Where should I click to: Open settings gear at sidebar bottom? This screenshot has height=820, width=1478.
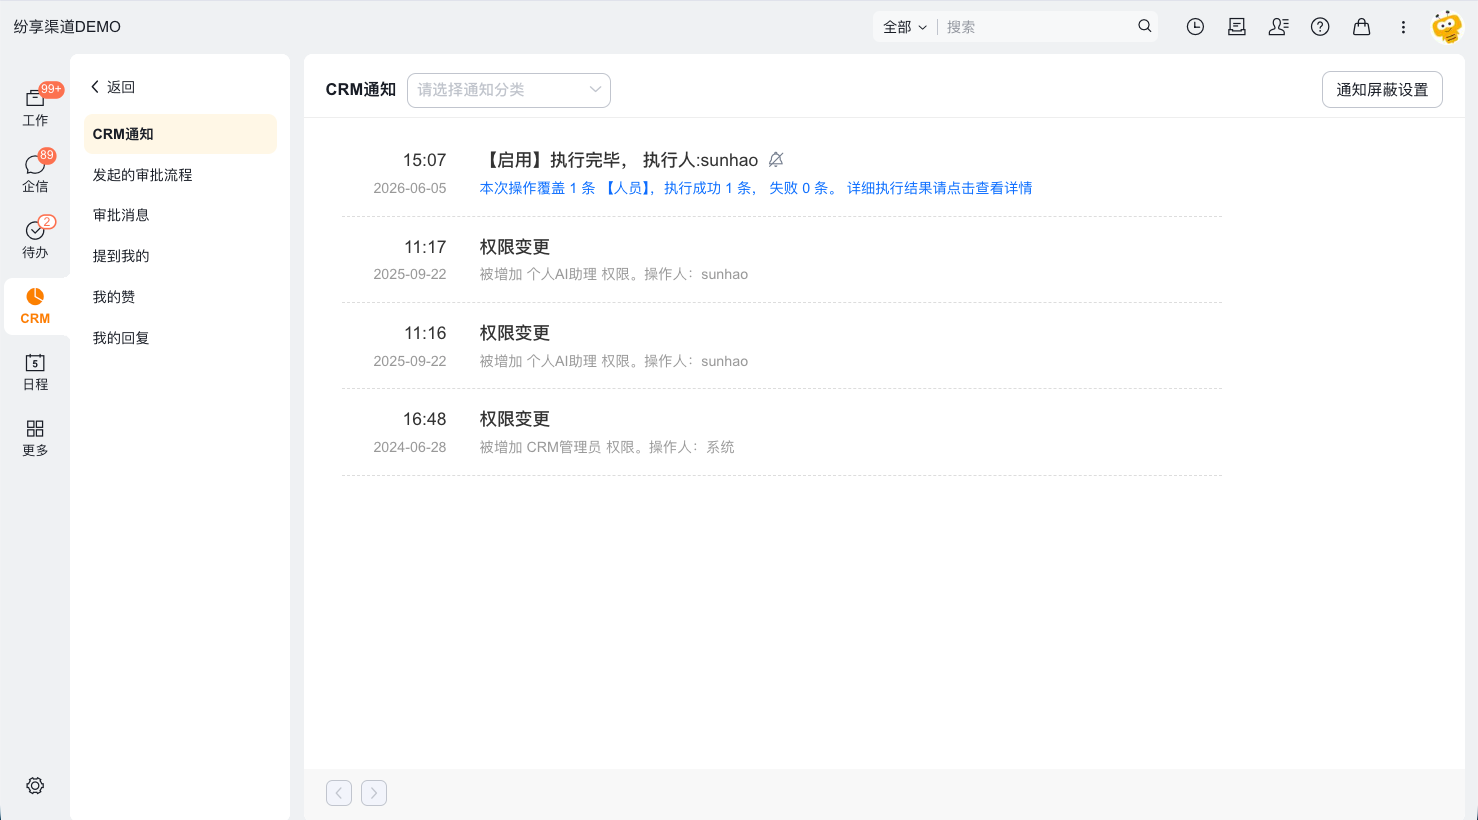[x=35, y=786]
